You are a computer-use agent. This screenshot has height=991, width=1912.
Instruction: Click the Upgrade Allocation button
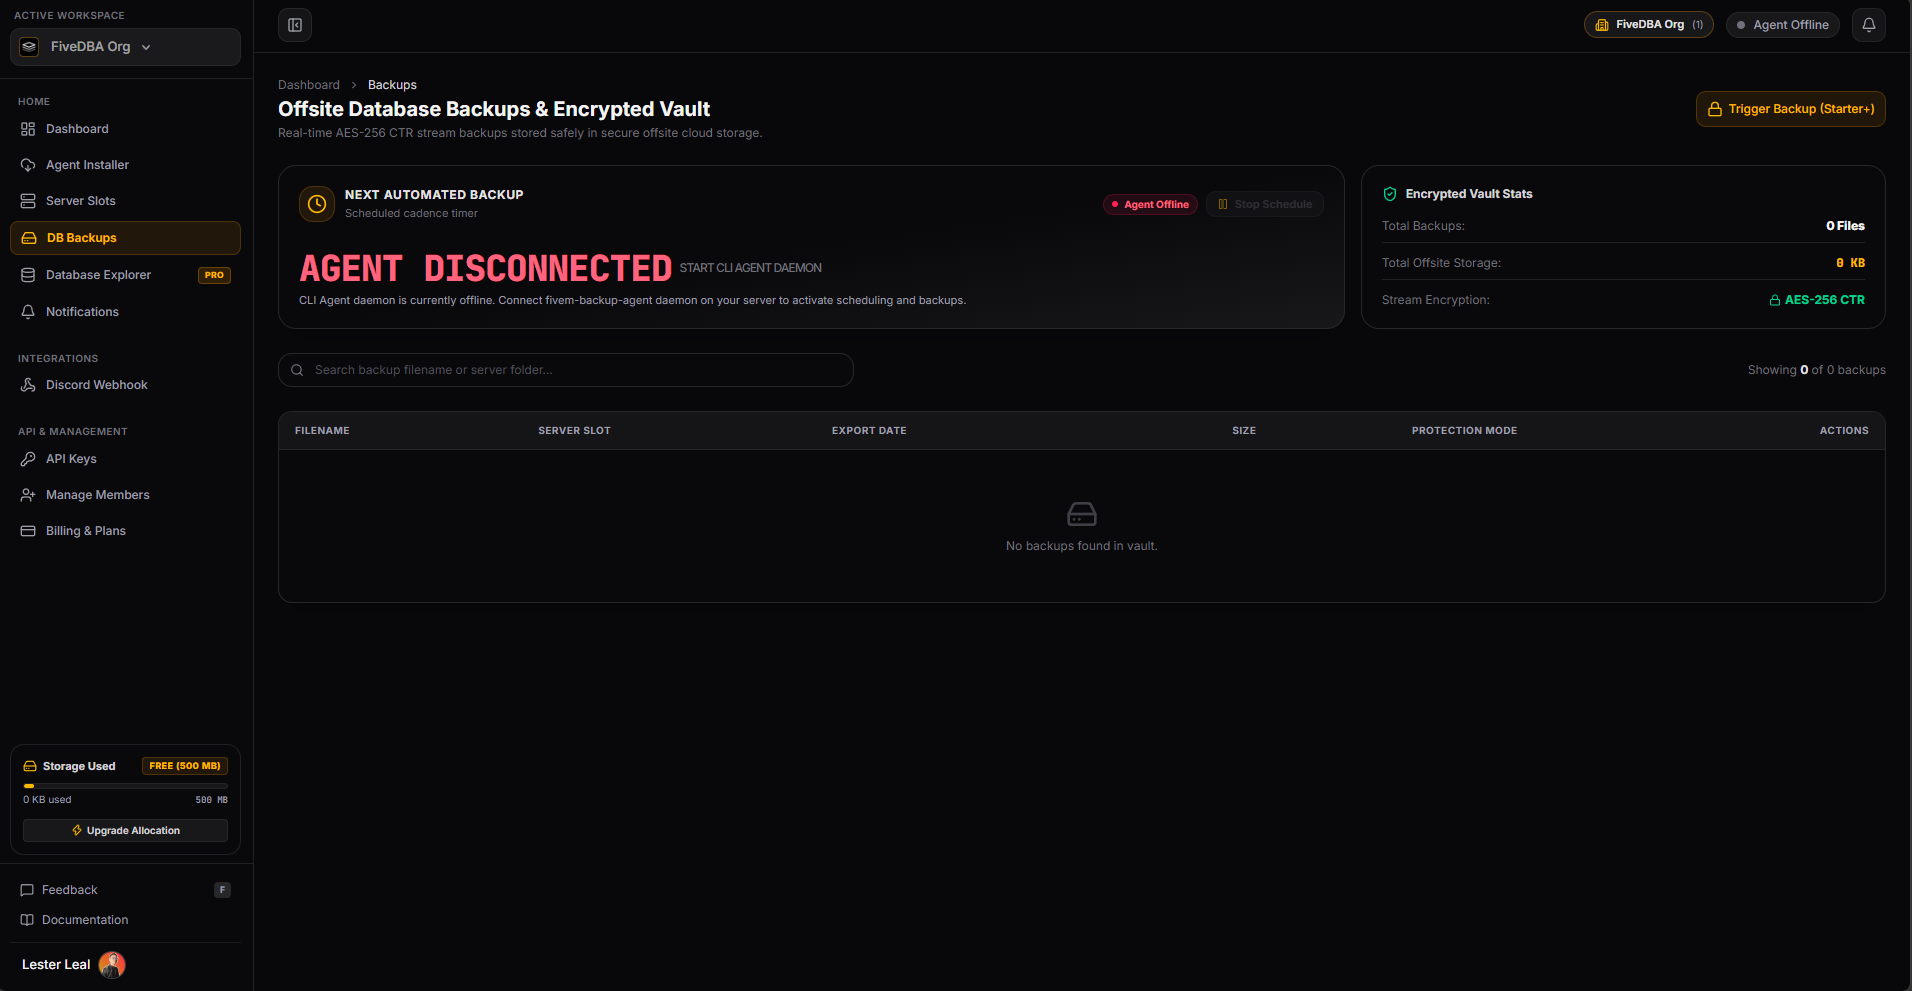tap(125, 831)
